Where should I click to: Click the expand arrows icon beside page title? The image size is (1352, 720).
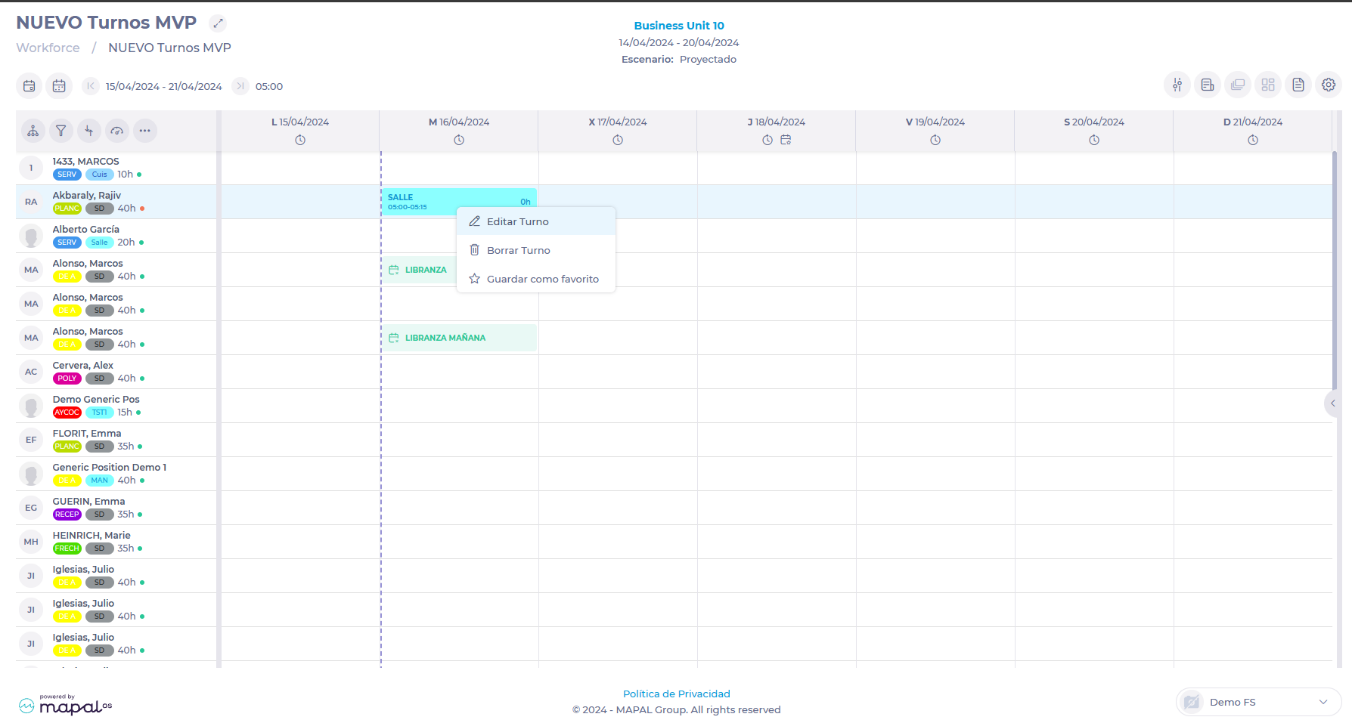(218, 24)
